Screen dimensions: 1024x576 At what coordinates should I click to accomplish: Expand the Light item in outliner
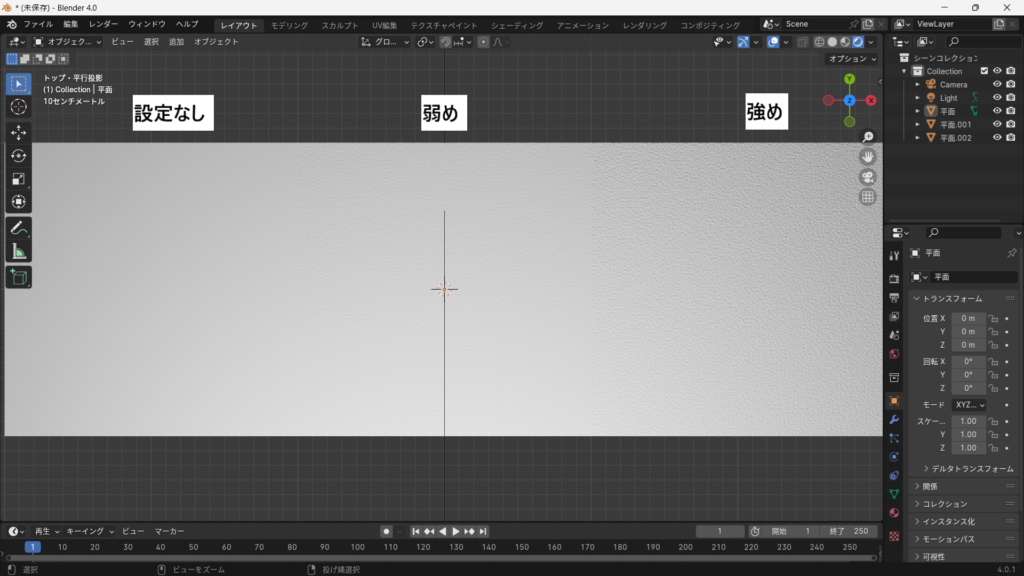pyautogui.click(x=917, y=98)
